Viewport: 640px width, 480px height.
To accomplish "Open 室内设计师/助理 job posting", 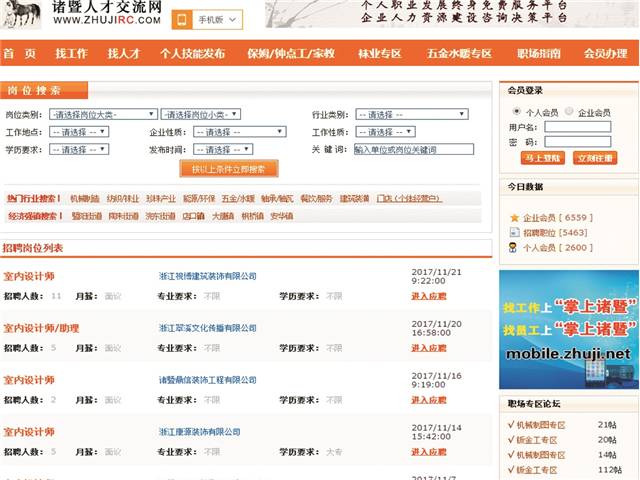I will pos(41,328).
